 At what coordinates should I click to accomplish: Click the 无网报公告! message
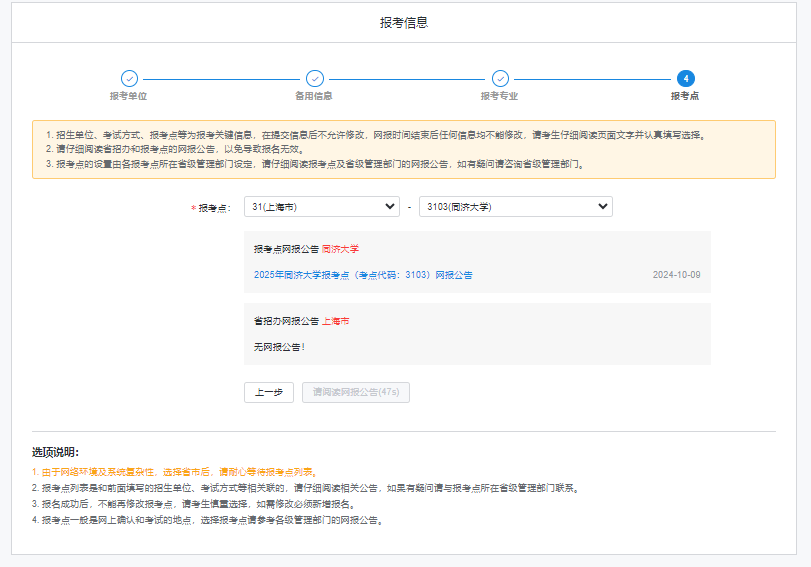coord(279,346)
